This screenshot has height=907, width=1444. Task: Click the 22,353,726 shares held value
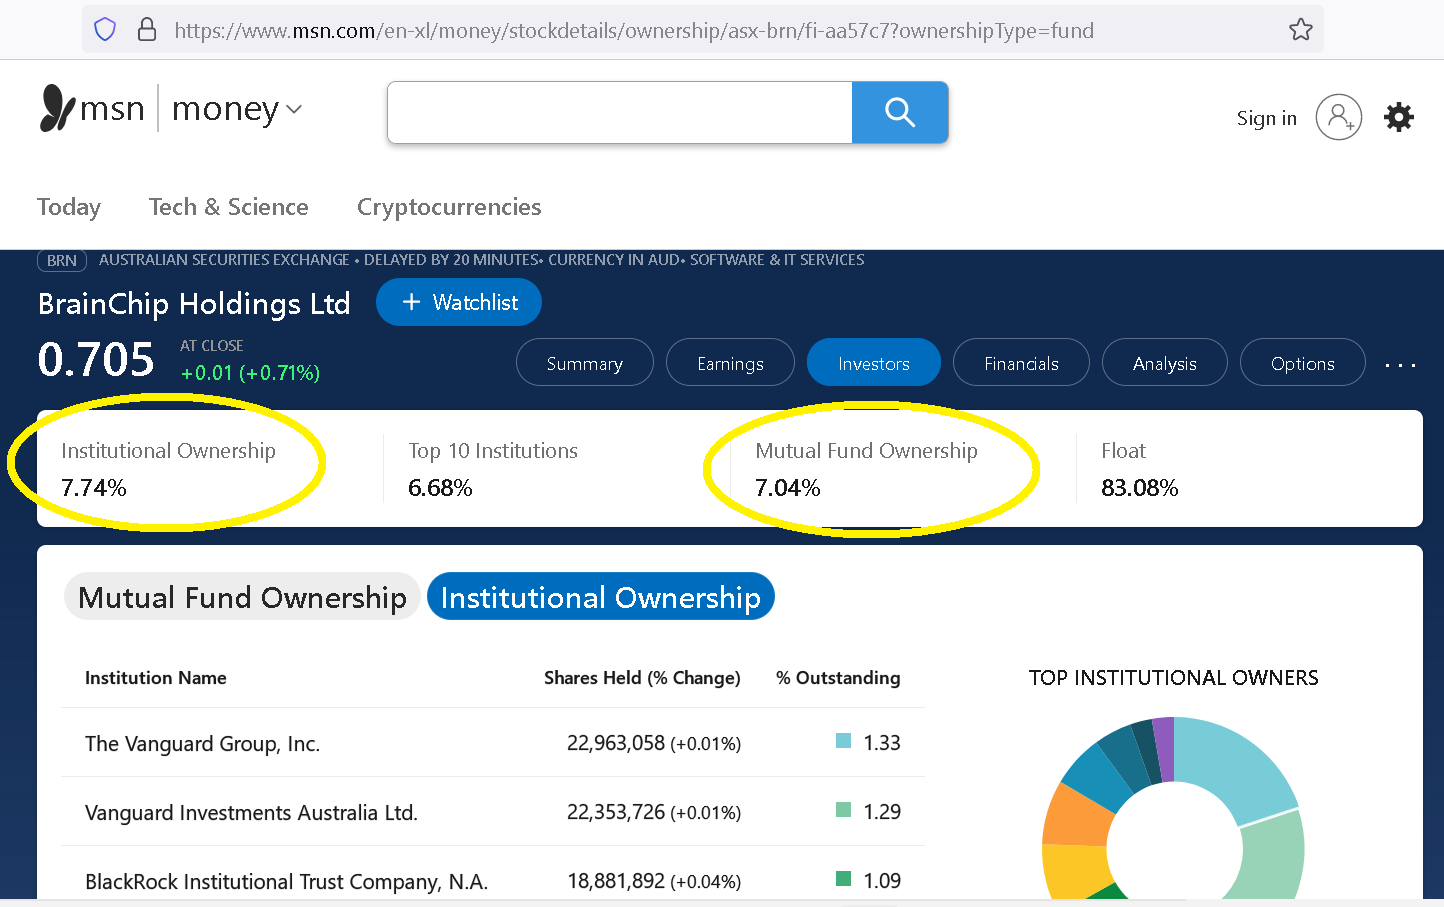click(616, 812)
